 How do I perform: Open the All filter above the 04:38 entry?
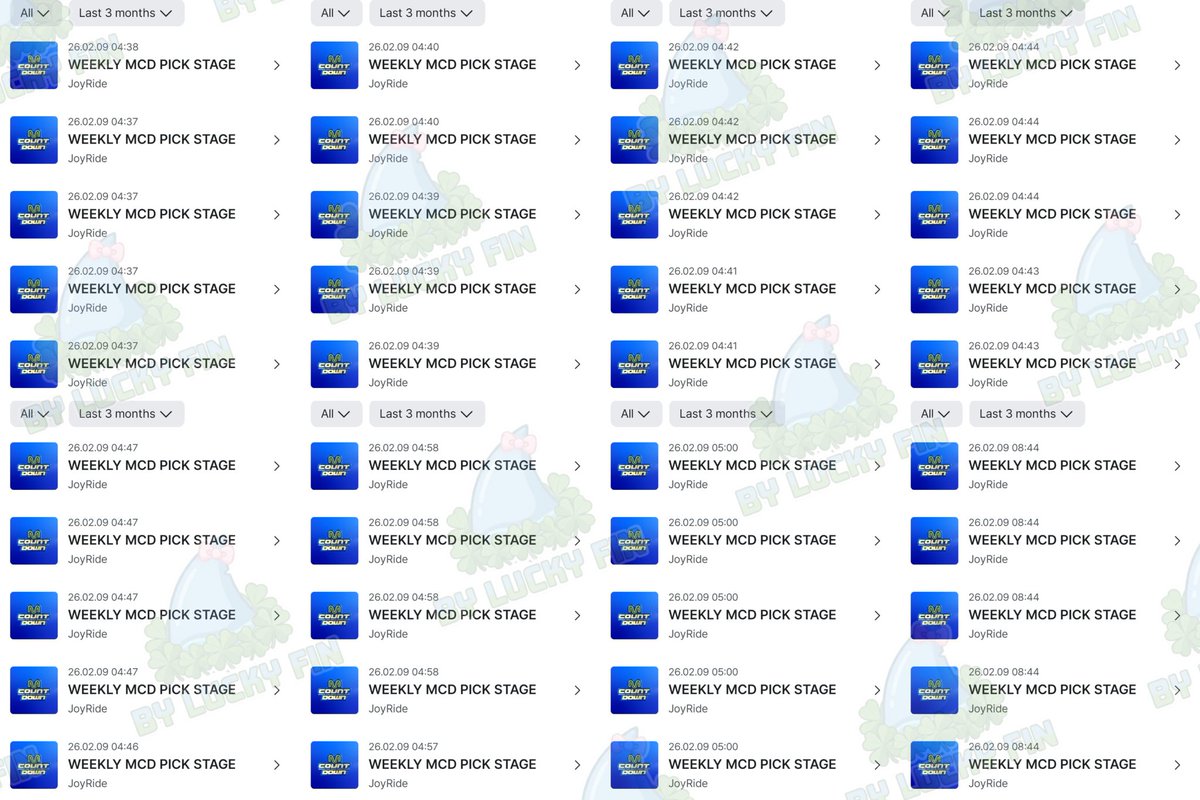35,13
